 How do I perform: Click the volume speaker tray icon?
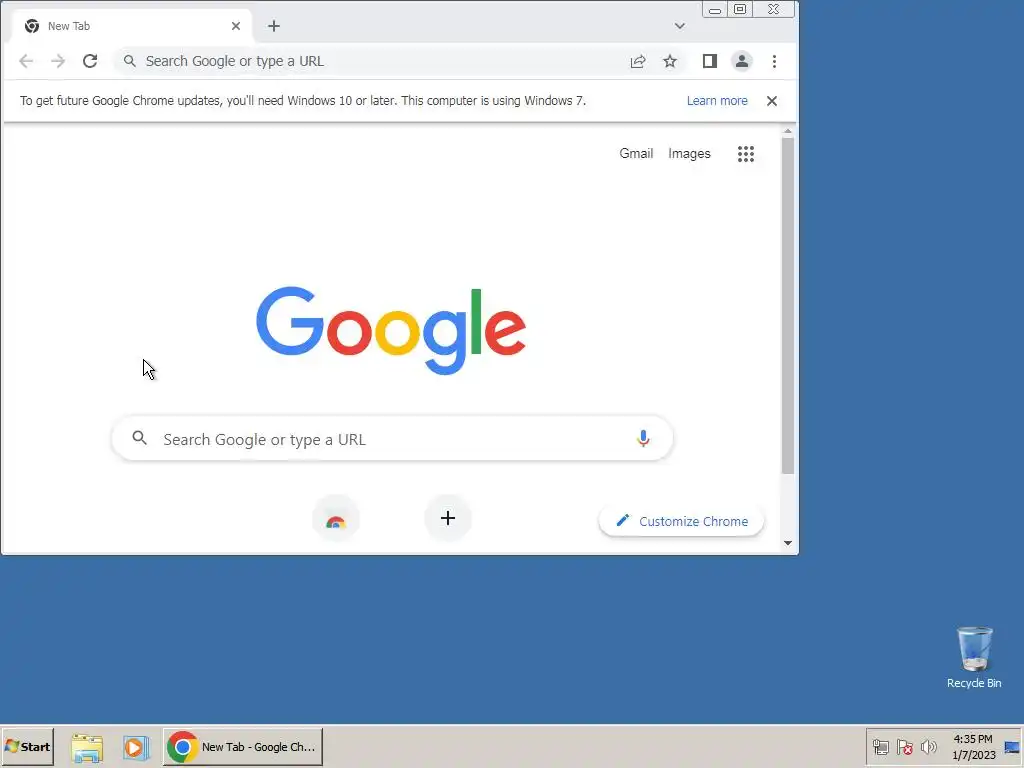coord(928,747)
